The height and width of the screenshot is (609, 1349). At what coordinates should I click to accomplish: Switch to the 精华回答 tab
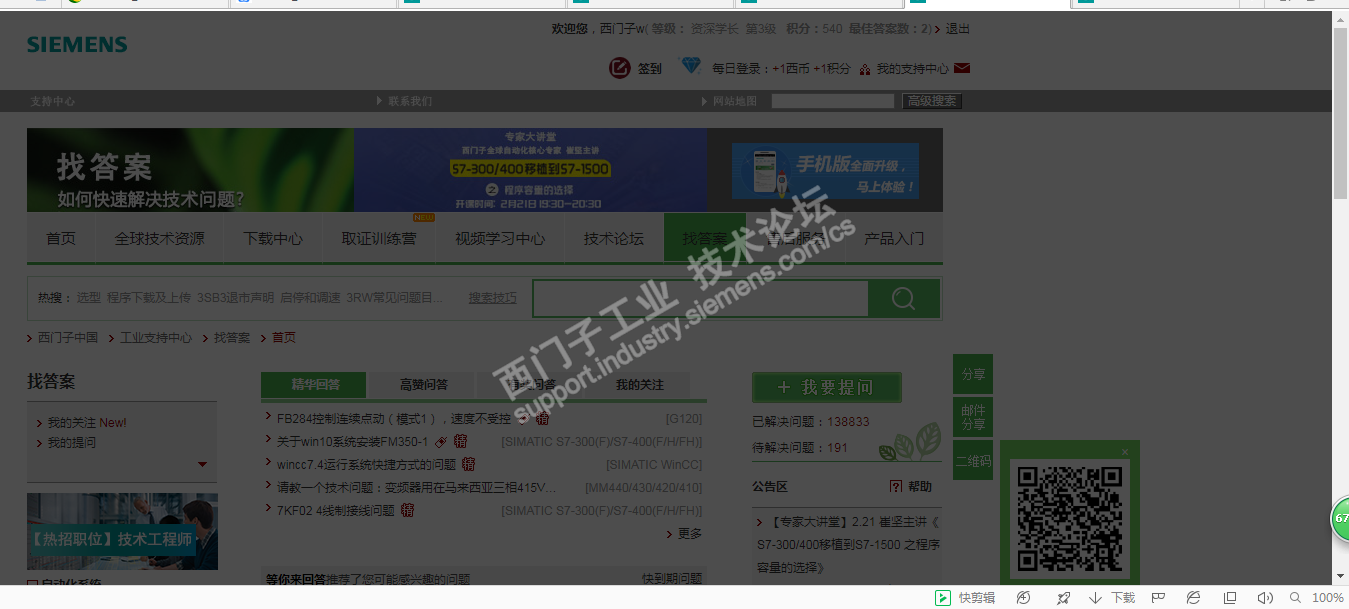pos(315,385)
